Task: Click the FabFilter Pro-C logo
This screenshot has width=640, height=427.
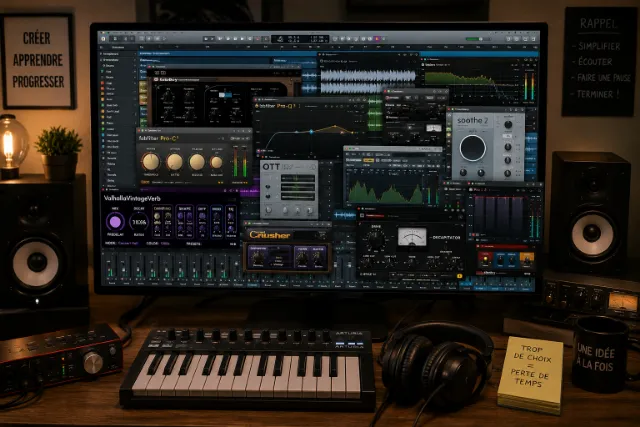Action: click(158, 138)
